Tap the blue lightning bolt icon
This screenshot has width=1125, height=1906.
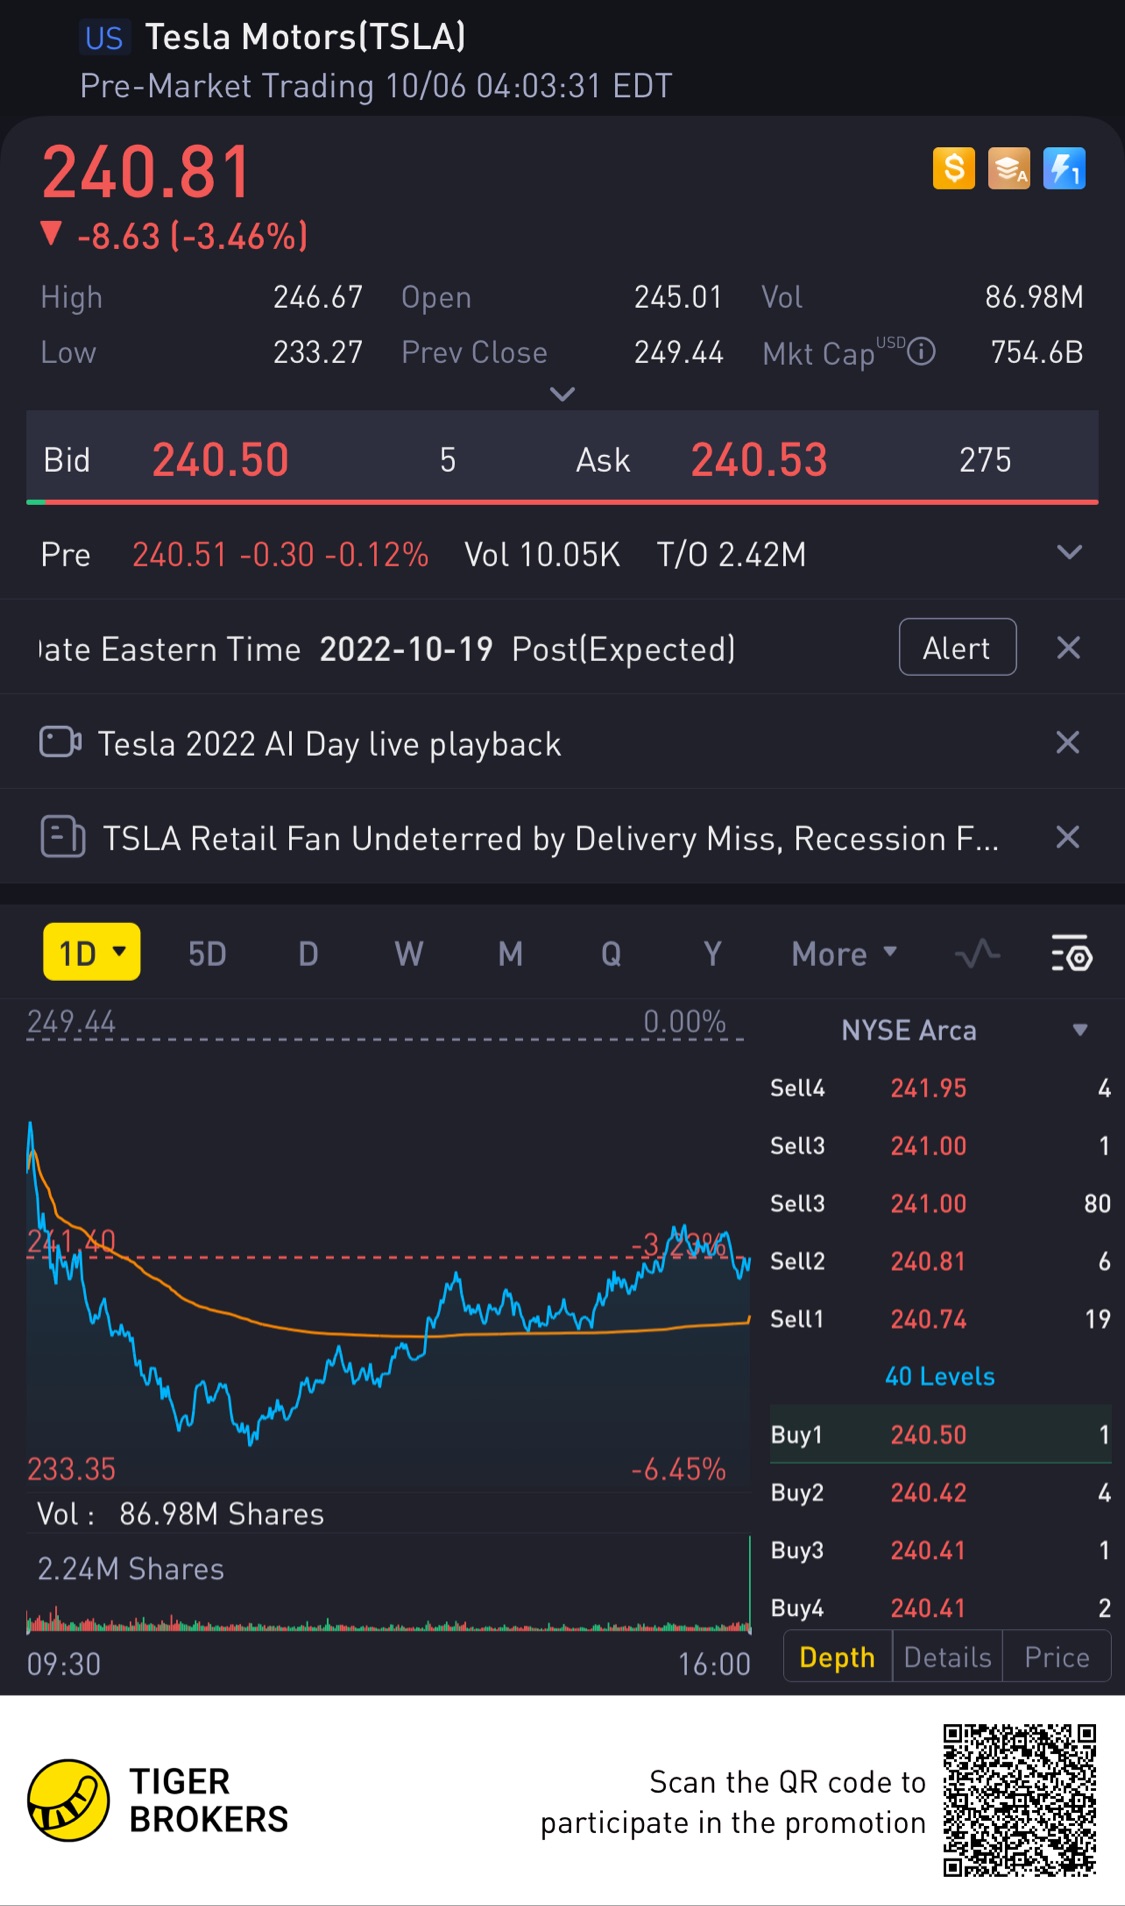[x=1064, y=168]
